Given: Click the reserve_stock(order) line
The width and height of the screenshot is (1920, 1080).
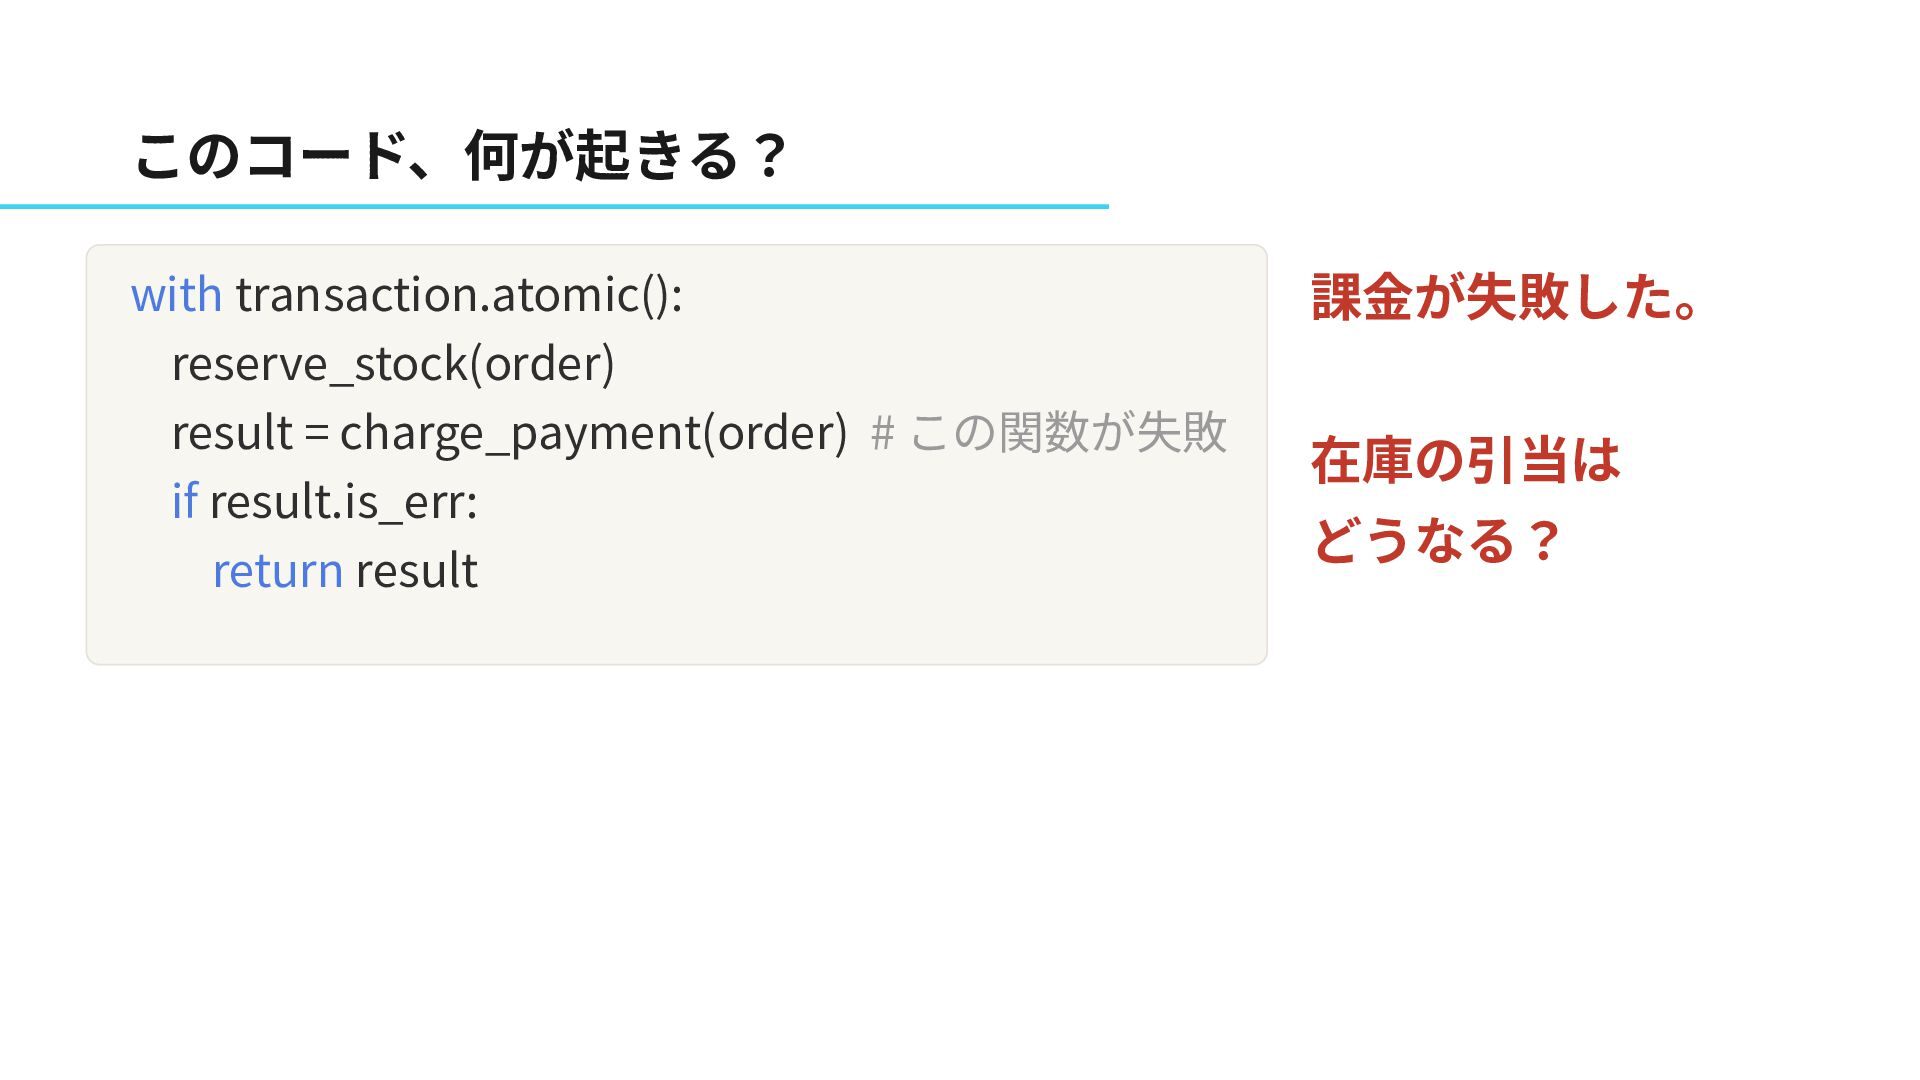Looking at the screenshot, I should click(x=393, y=364).
